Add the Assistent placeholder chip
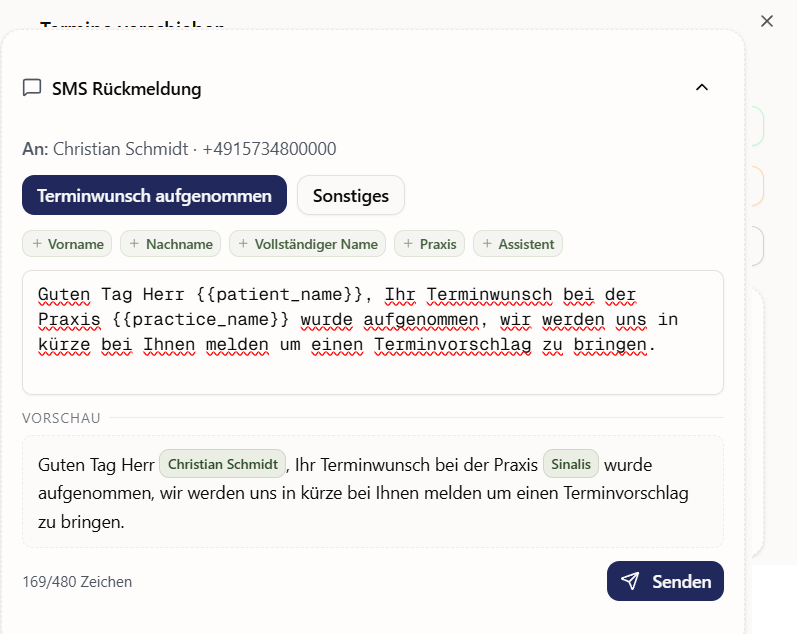 point(517,244)
